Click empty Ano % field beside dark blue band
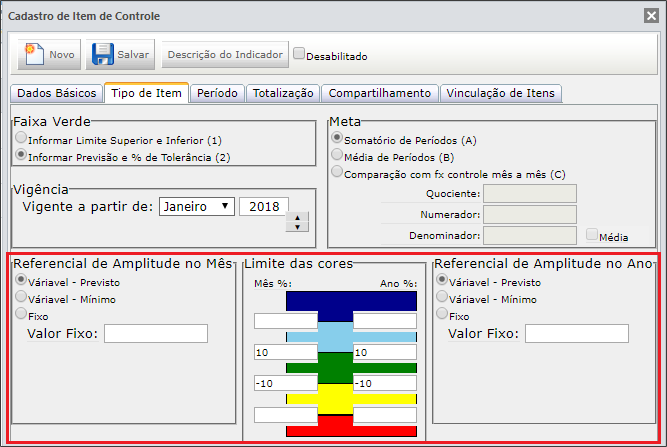The image size is (667, 447). (x=385, y=321)
